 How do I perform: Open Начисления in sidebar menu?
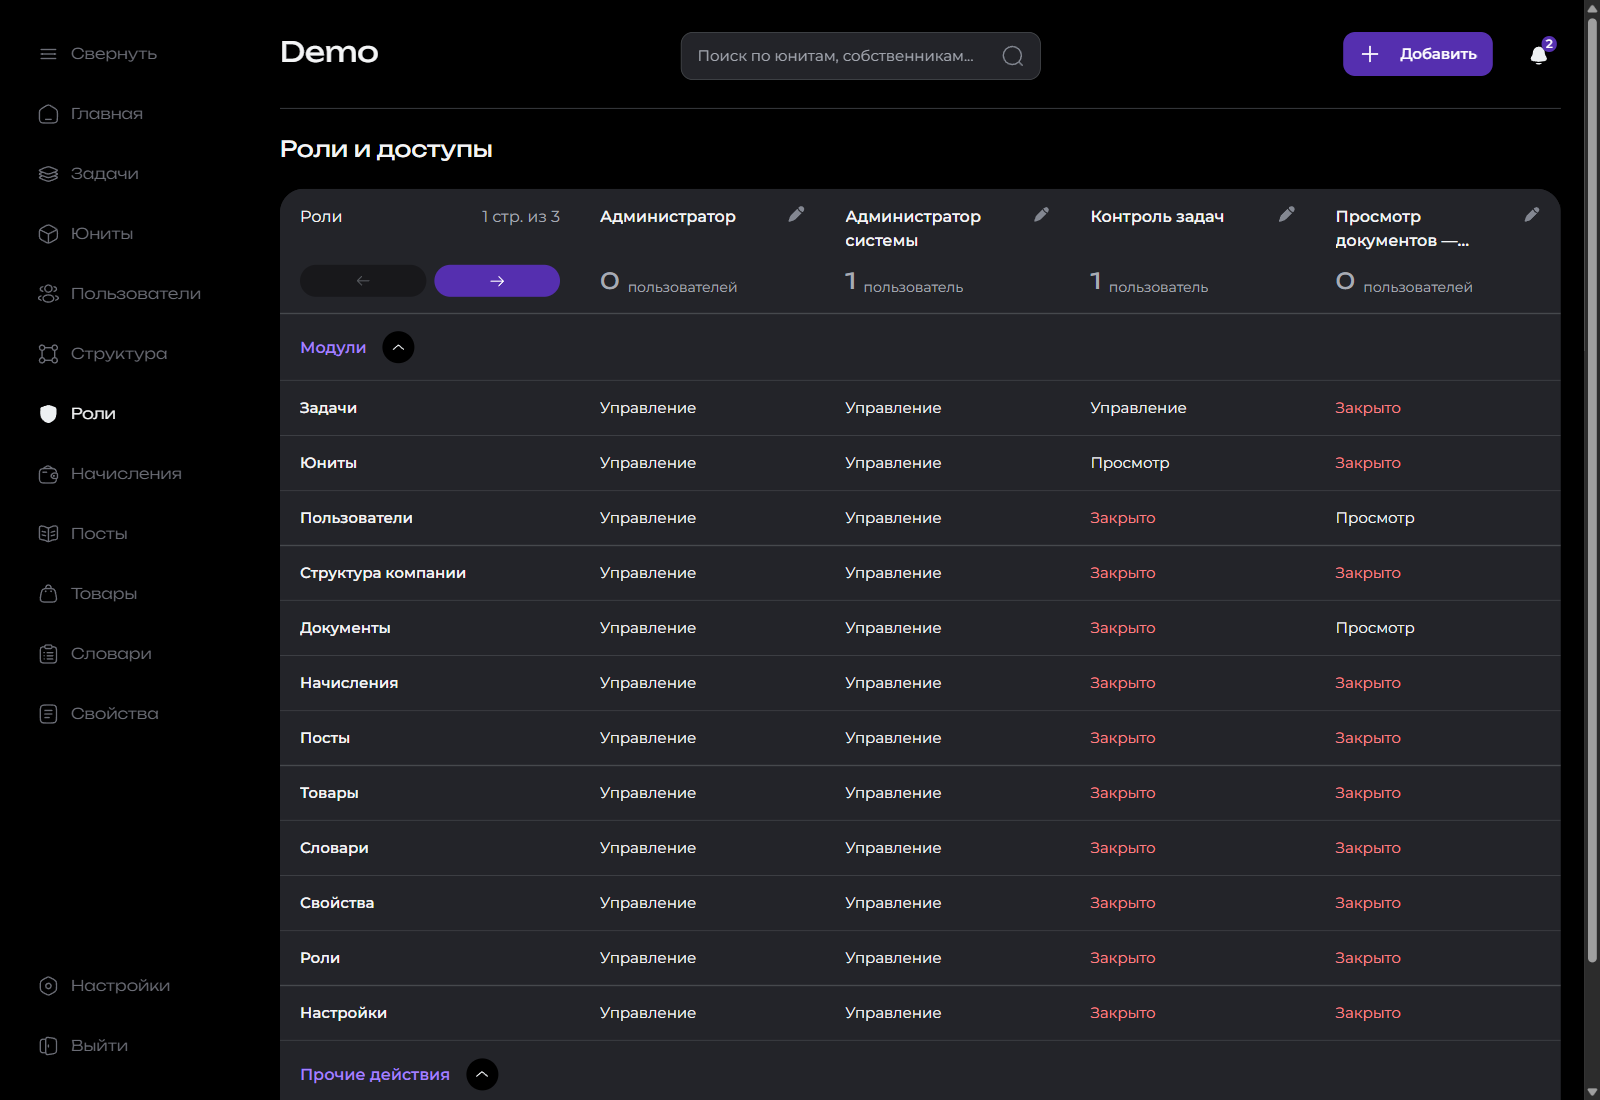point(126,474)
